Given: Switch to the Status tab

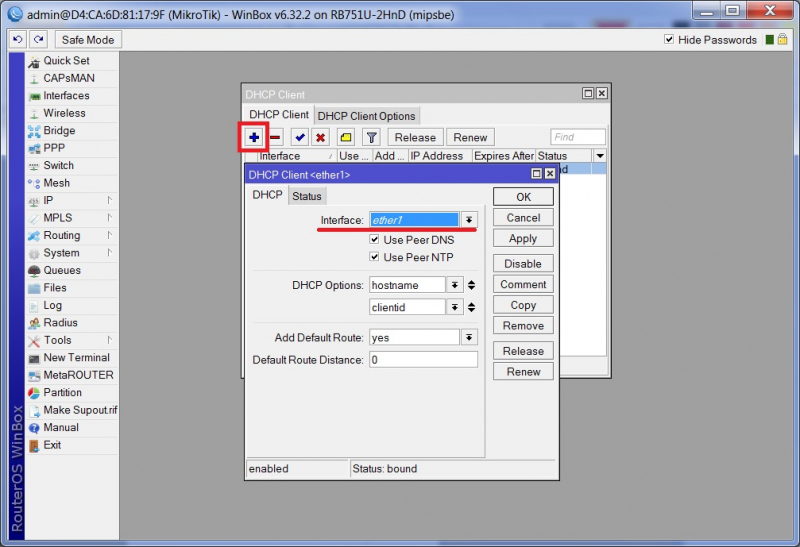Looking at the screenshot, I should pos(307,196).
